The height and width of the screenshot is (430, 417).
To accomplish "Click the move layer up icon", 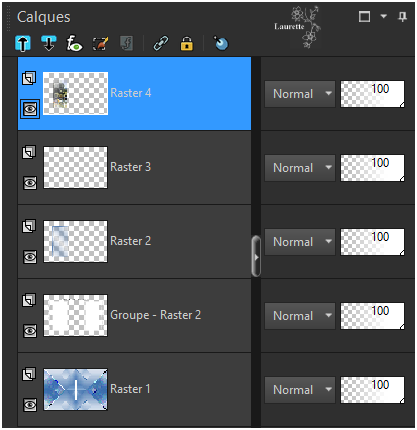I will [x=23, y=43].
